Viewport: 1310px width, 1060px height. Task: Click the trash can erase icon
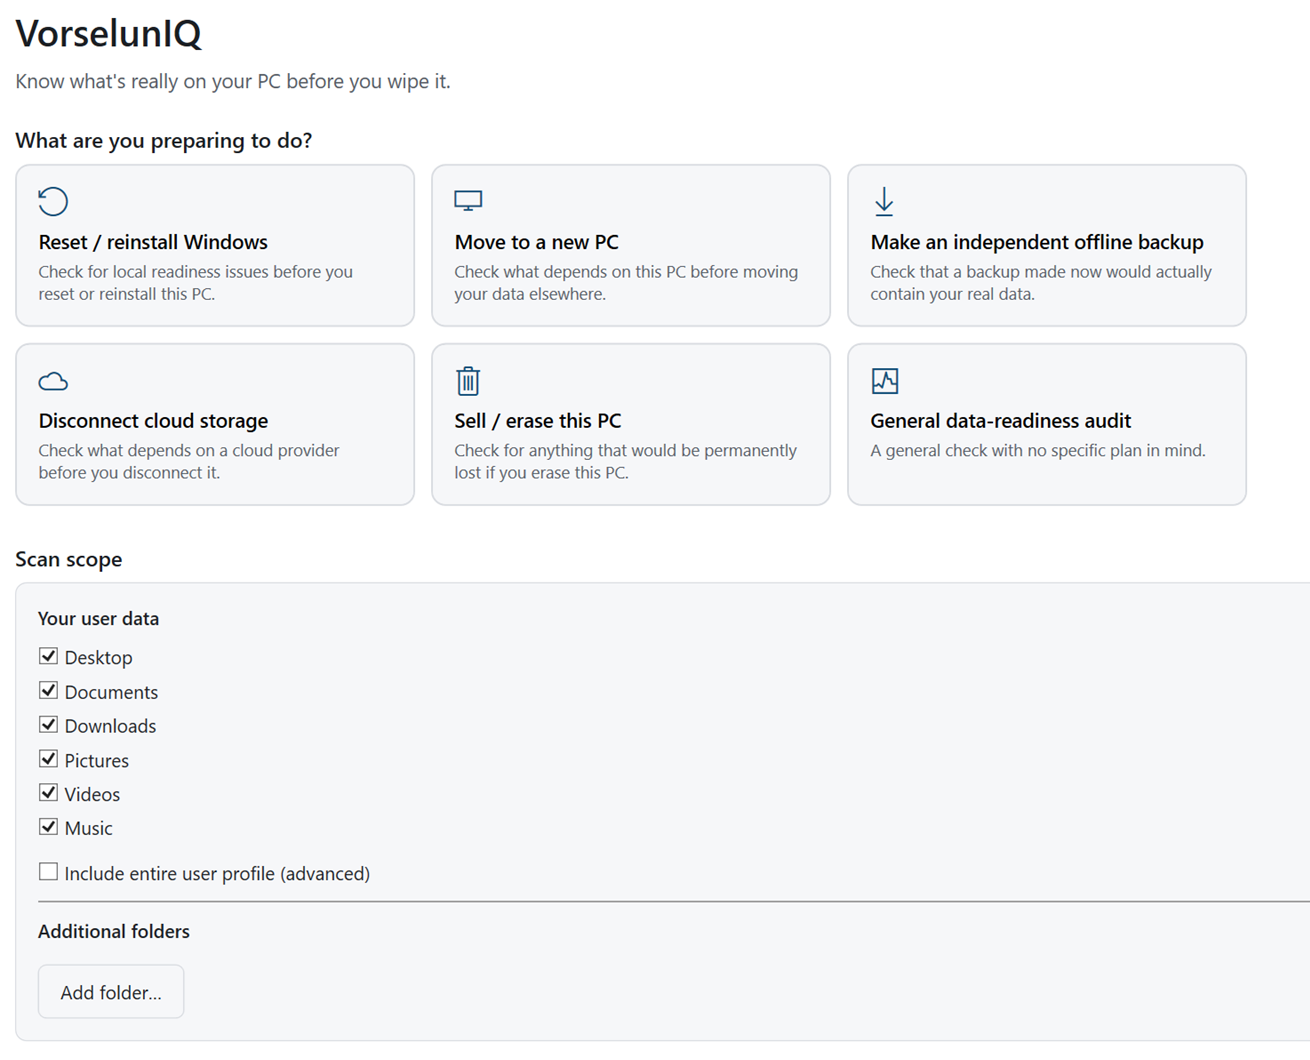coord(468,381)
